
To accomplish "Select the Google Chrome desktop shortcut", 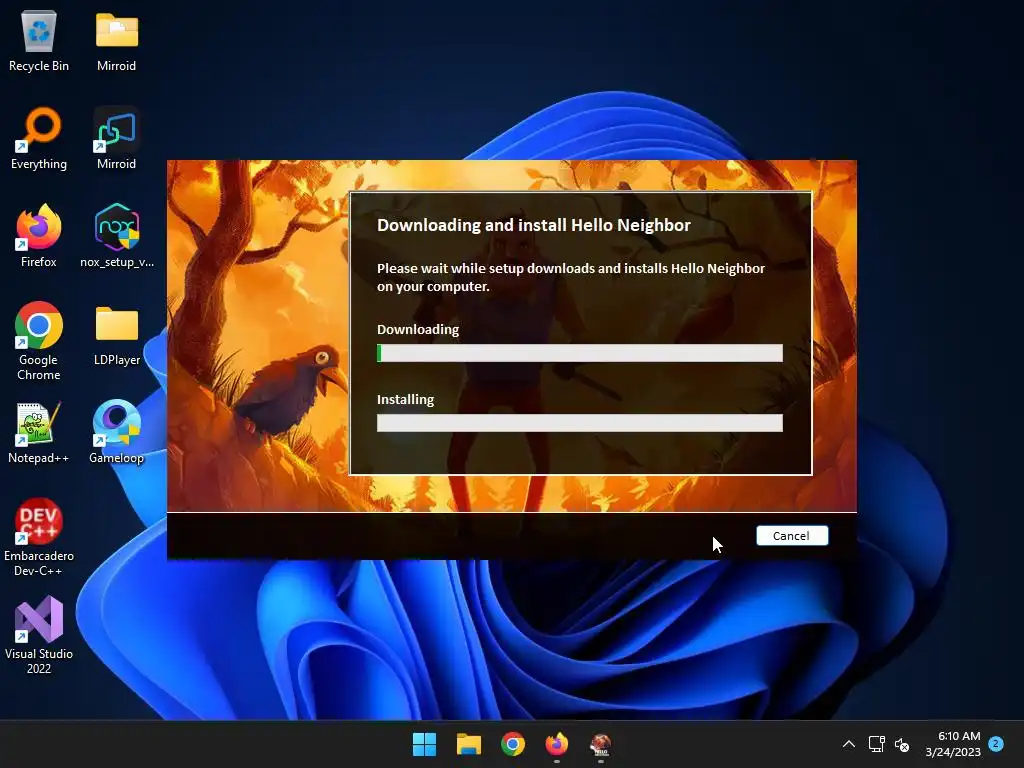I will pos(39,341).
